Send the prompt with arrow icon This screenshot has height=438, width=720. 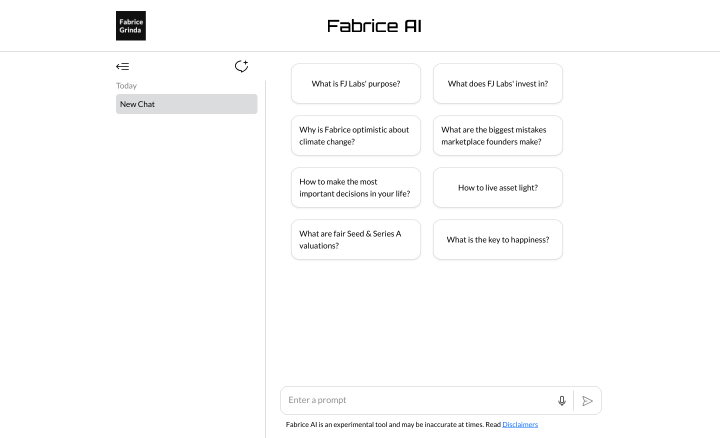587,401
